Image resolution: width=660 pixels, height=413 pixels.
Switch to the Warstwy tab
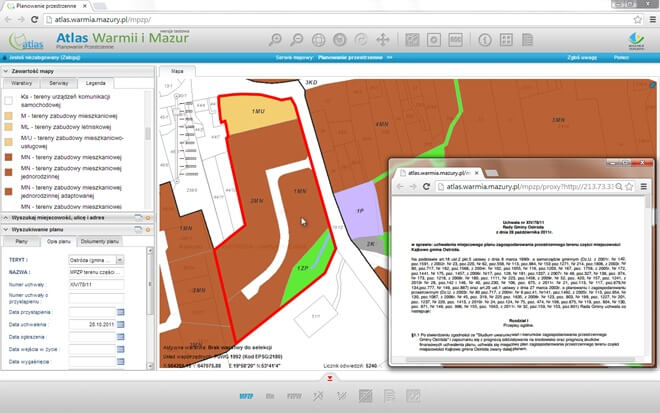[22, 84]
